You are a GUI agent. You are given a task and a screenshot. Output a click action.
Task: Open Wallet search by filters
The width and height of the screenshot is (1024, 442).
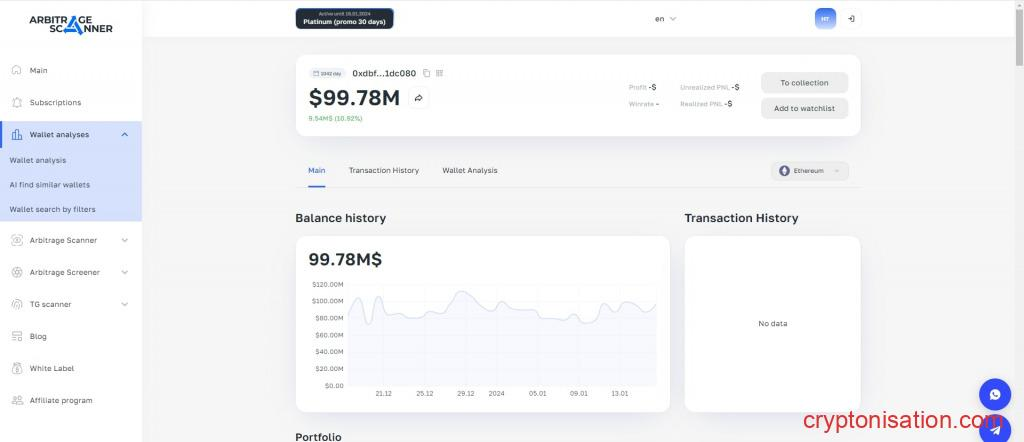52,210
